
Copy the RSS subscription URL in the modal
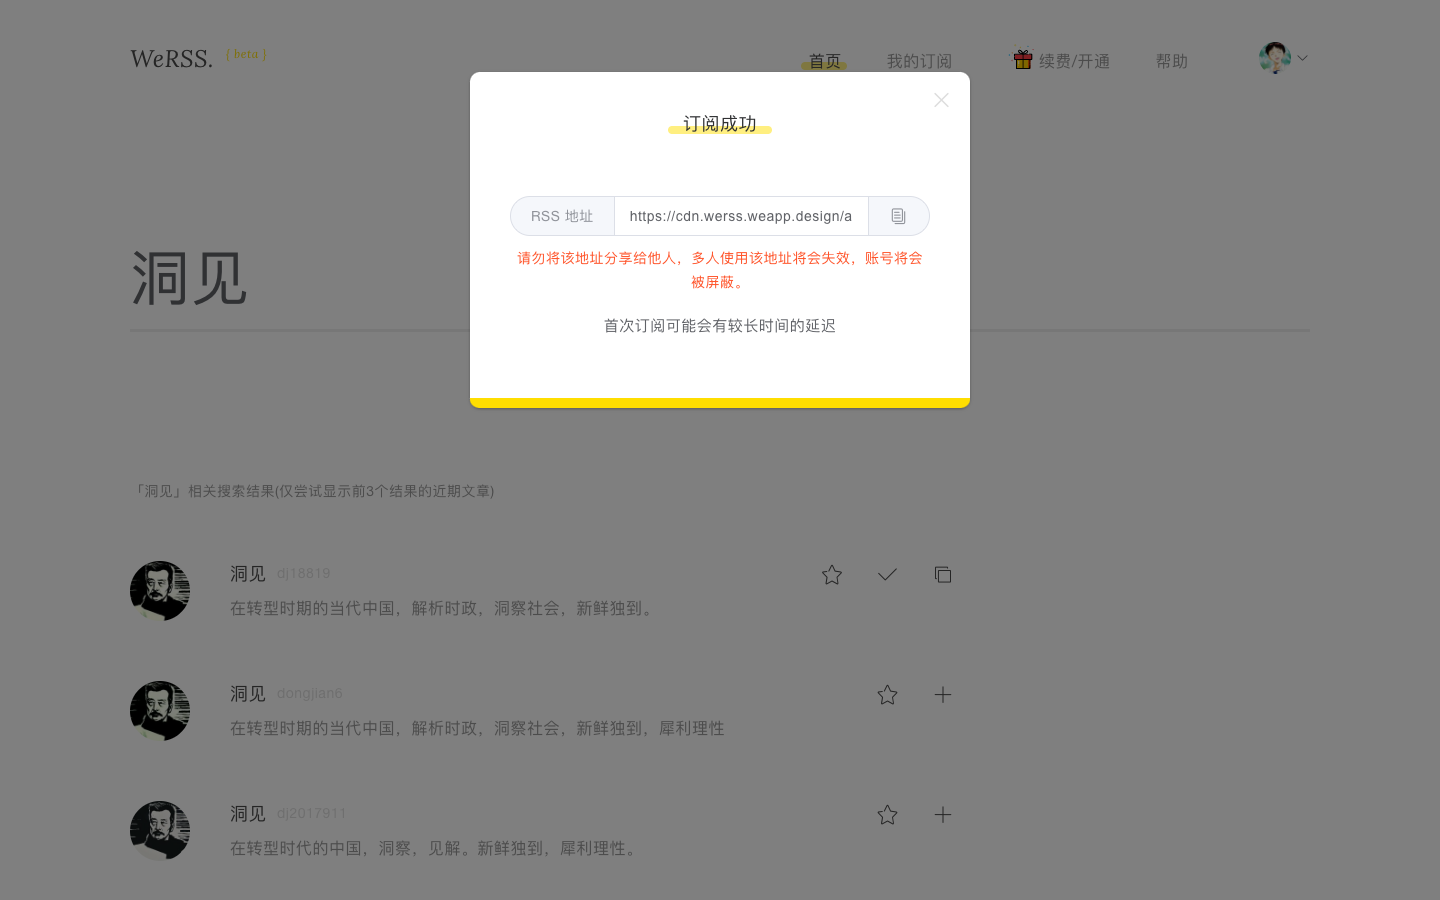click(x=898, y=216)
